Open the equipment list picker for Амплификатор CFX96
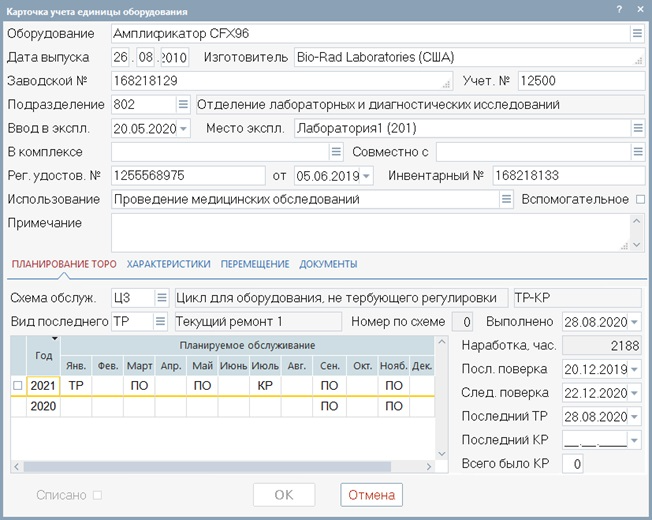 pos(637,33)
